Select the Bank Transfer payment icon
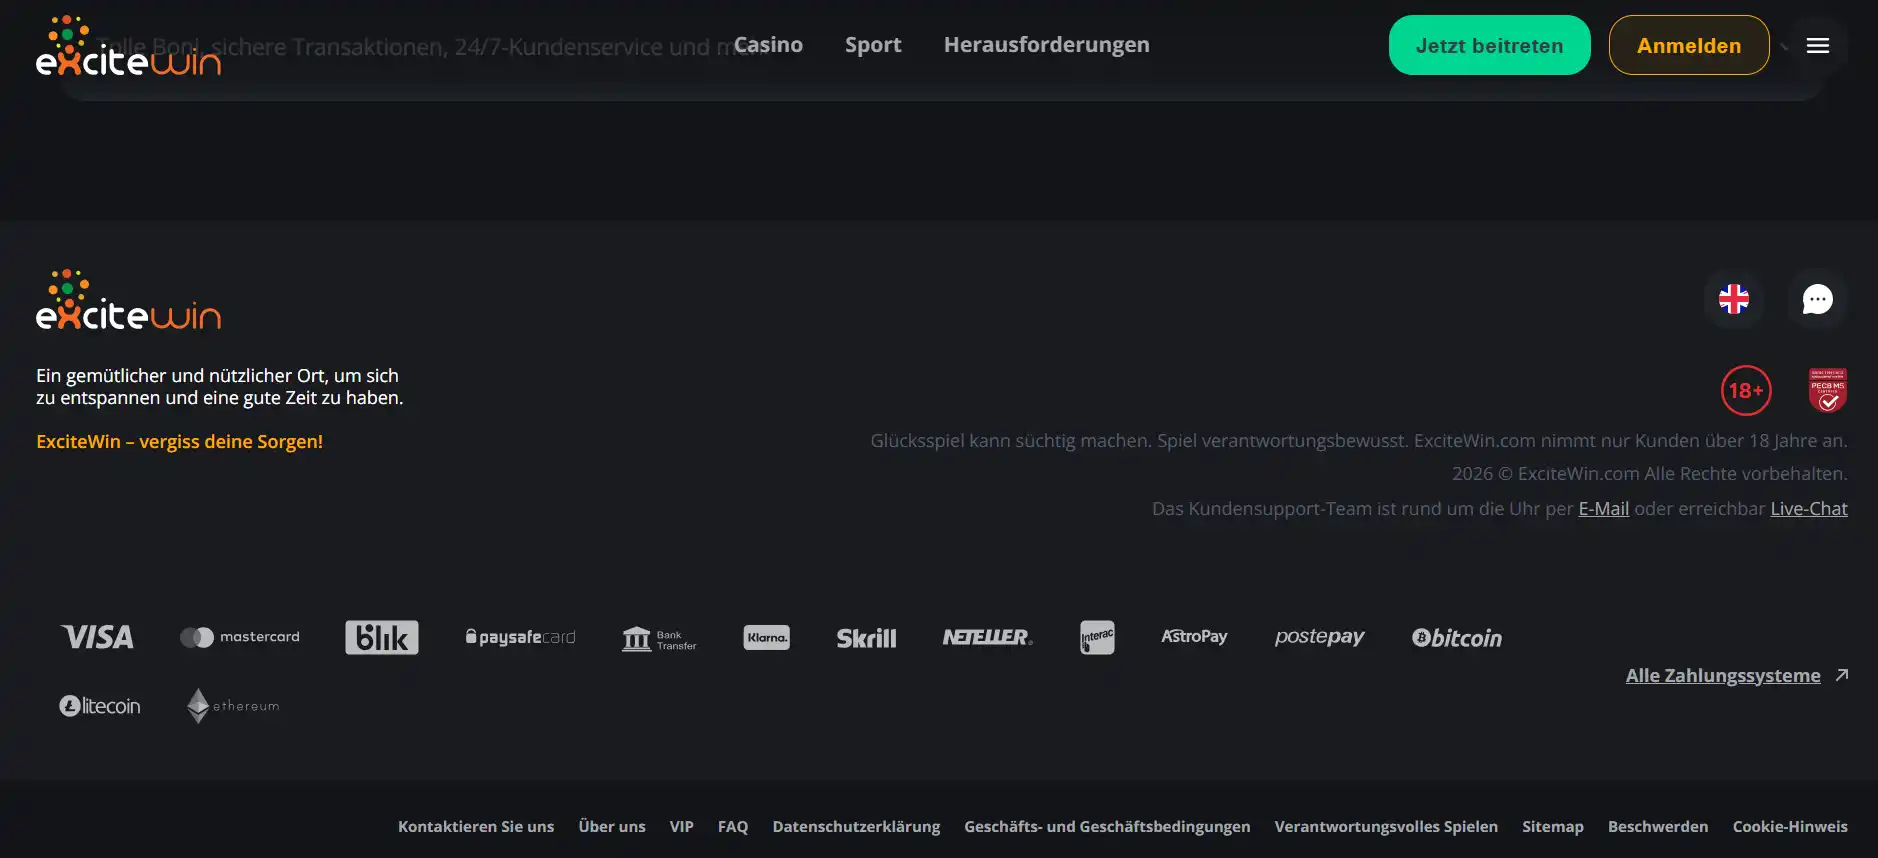1878x858 pixels. [659, 638]
